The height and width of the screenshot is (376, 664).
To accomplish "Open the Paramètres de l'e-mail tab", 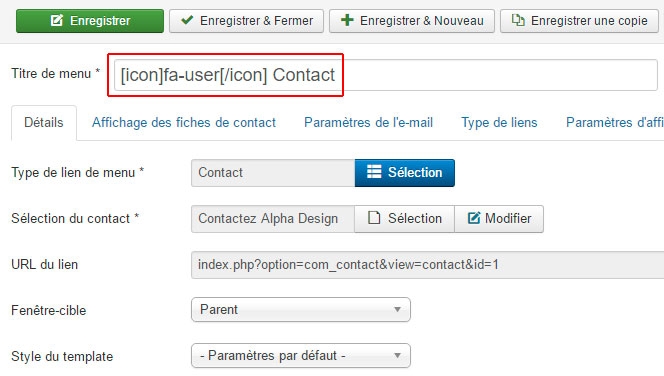I will (368, 123).
